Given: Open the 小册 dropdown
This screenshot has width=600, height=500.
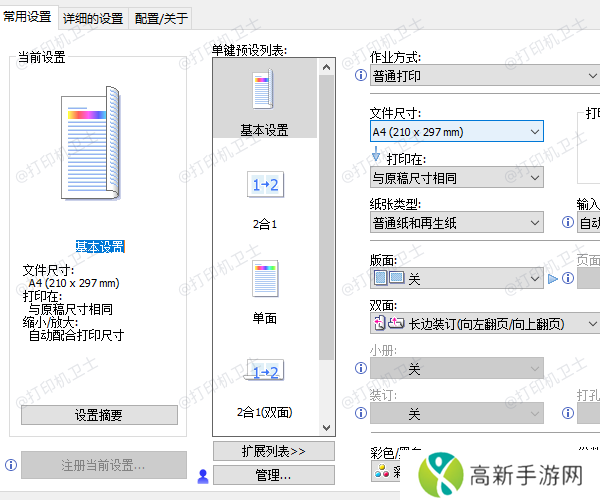Looking at the screenshot, I should pos(457,368).
